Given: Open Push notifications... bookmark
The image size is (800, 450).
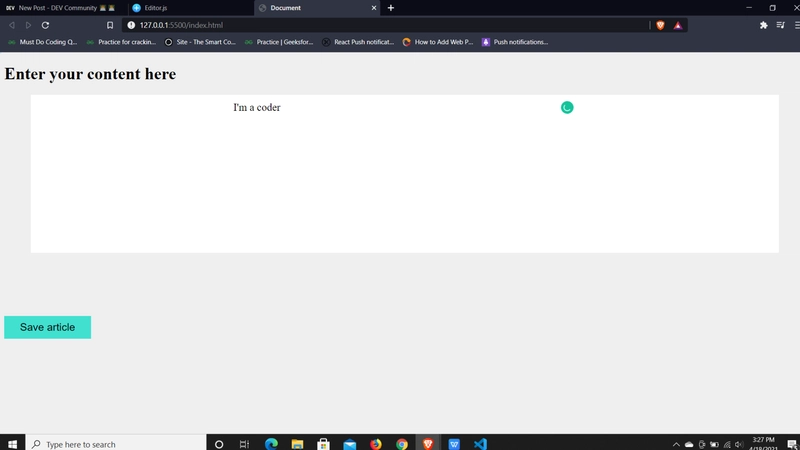Looking at the screenshot, I should (x=515, y=42).
